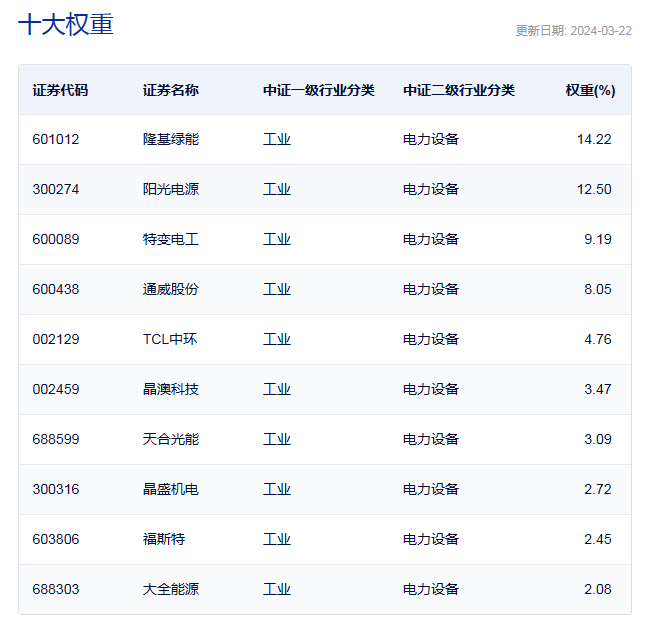The height and width of the screenshot is (640, 649).
Task: Select security code 603806
Action: (x=55, y=539)
